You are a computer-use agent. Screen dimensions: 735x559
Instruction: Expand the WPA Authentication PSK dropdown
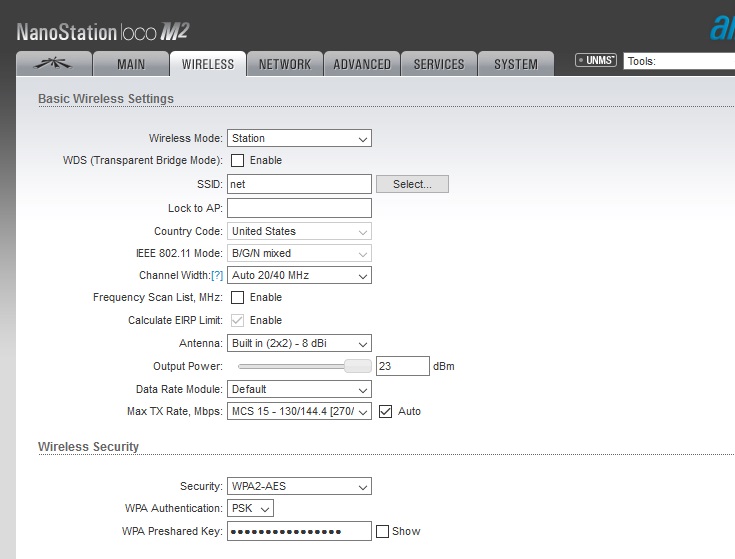tap(250, 508)
